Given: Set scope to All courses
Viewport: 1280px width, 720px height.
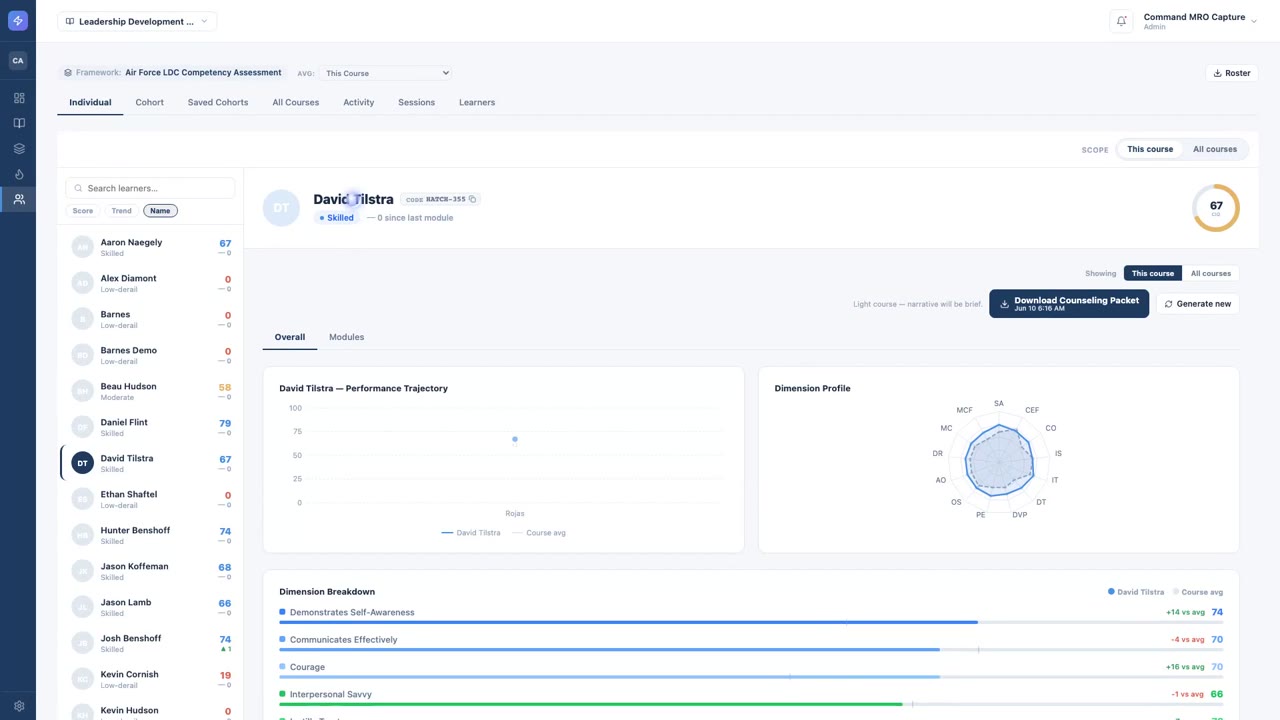Looking at the screenshot, I should pyautogui.click(x=1215, y=149).
